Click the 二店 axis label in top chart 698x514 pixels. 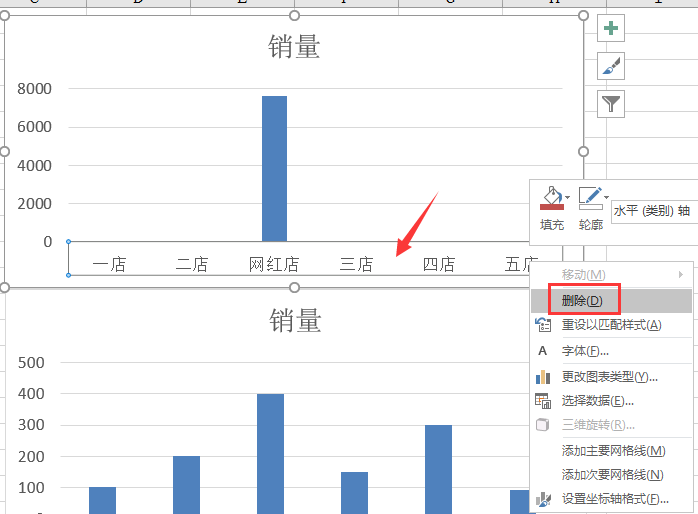coord(192,264)
